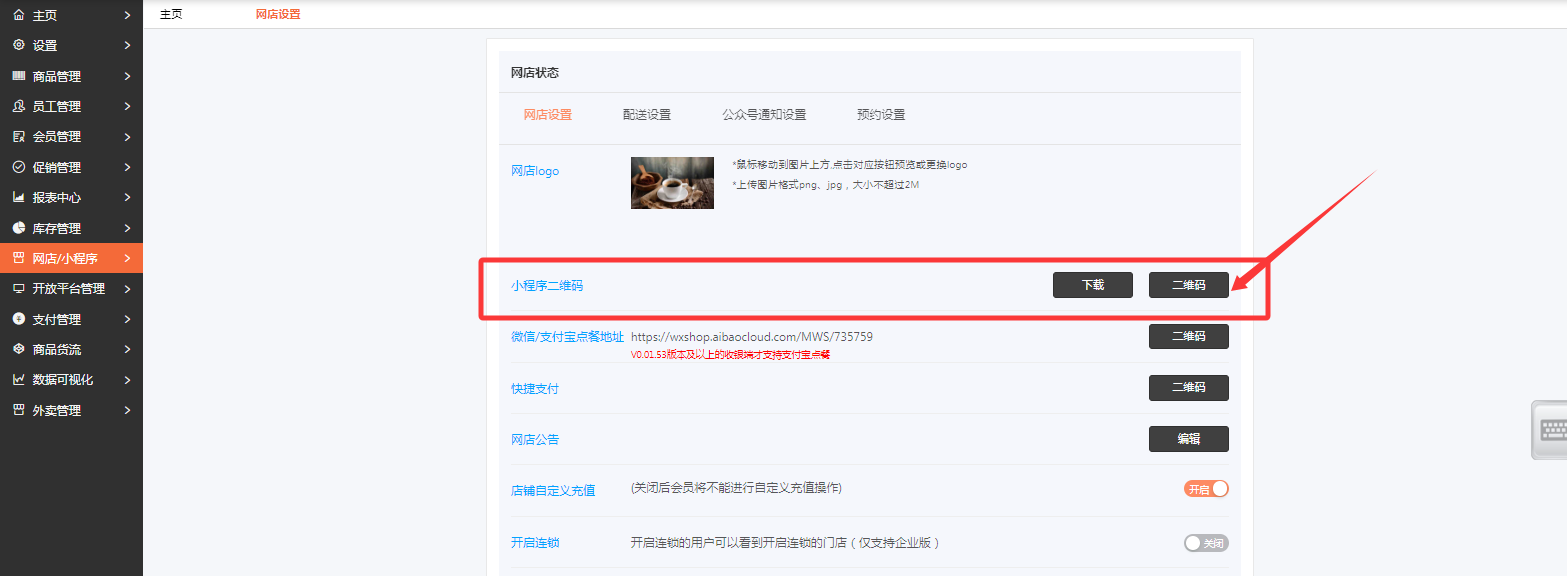This screenshot has width=1567, height=576.
Task: Click the inventory management pie icon
Action: (x=18, y=228)
